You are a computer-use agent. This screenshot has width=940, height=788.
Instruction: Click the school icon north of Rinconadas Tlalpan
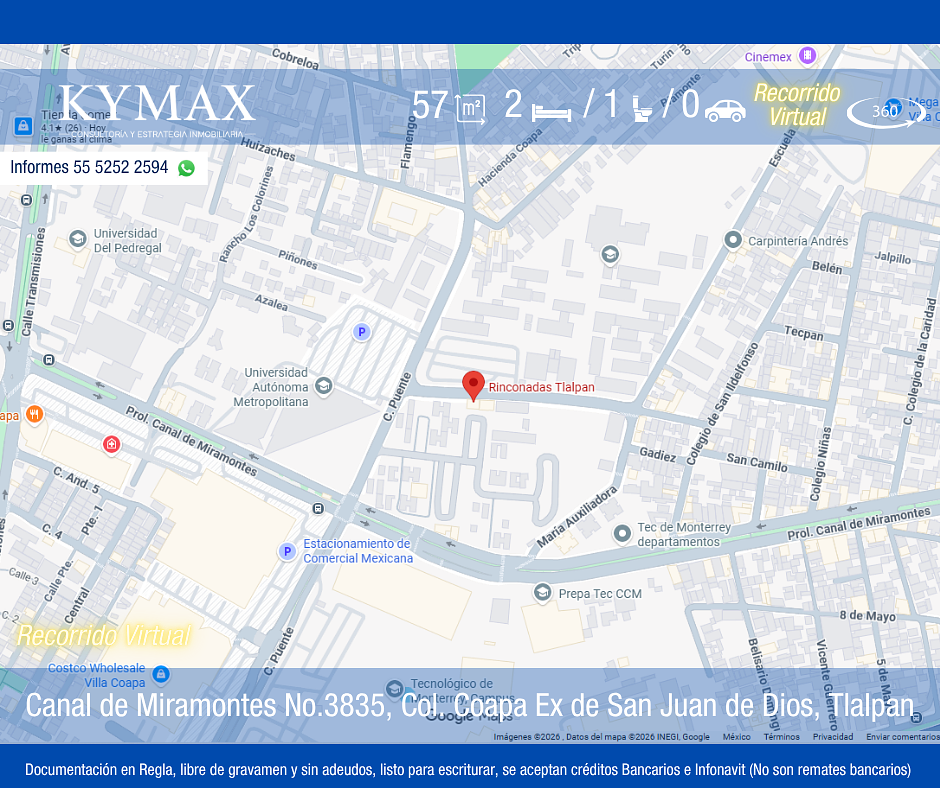pos(610,254)
